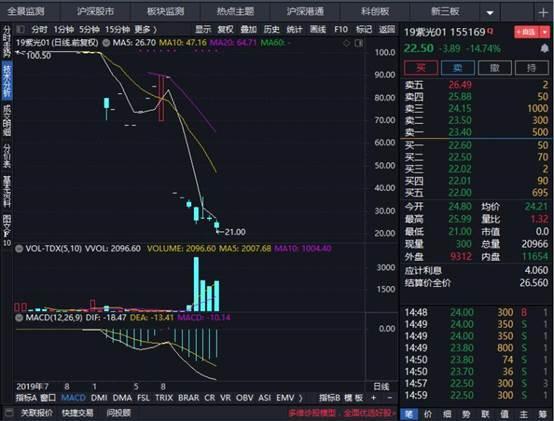Viewport: 554px width, 421px height.
Task: Expand 更多 chart period options
Action: pos(145,29)
